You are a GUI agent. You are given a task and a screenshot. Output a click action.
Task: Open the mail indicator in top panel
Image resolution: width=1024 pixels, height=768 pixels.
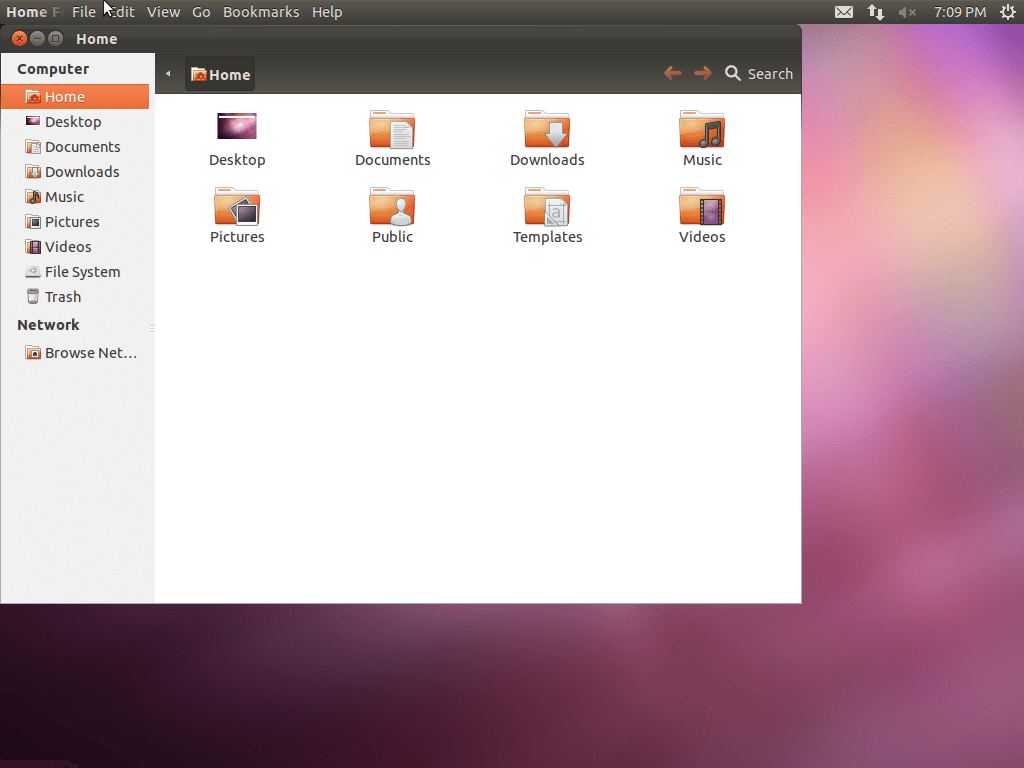coord(844,12)
